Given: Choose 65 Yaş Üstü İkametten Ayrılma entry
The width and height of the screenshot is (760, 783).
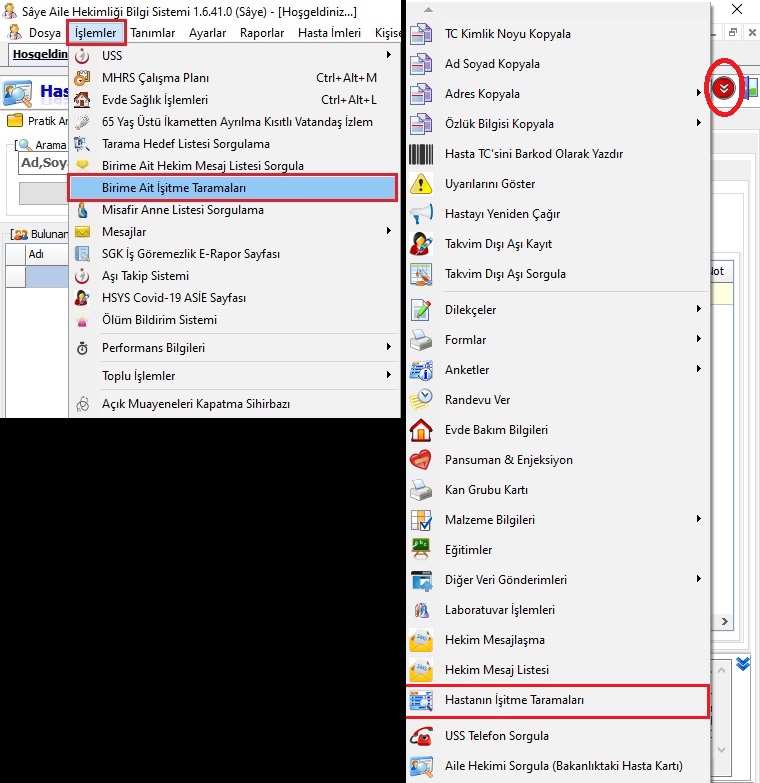Looking at the screenshot, I should (x=233, y=122).
